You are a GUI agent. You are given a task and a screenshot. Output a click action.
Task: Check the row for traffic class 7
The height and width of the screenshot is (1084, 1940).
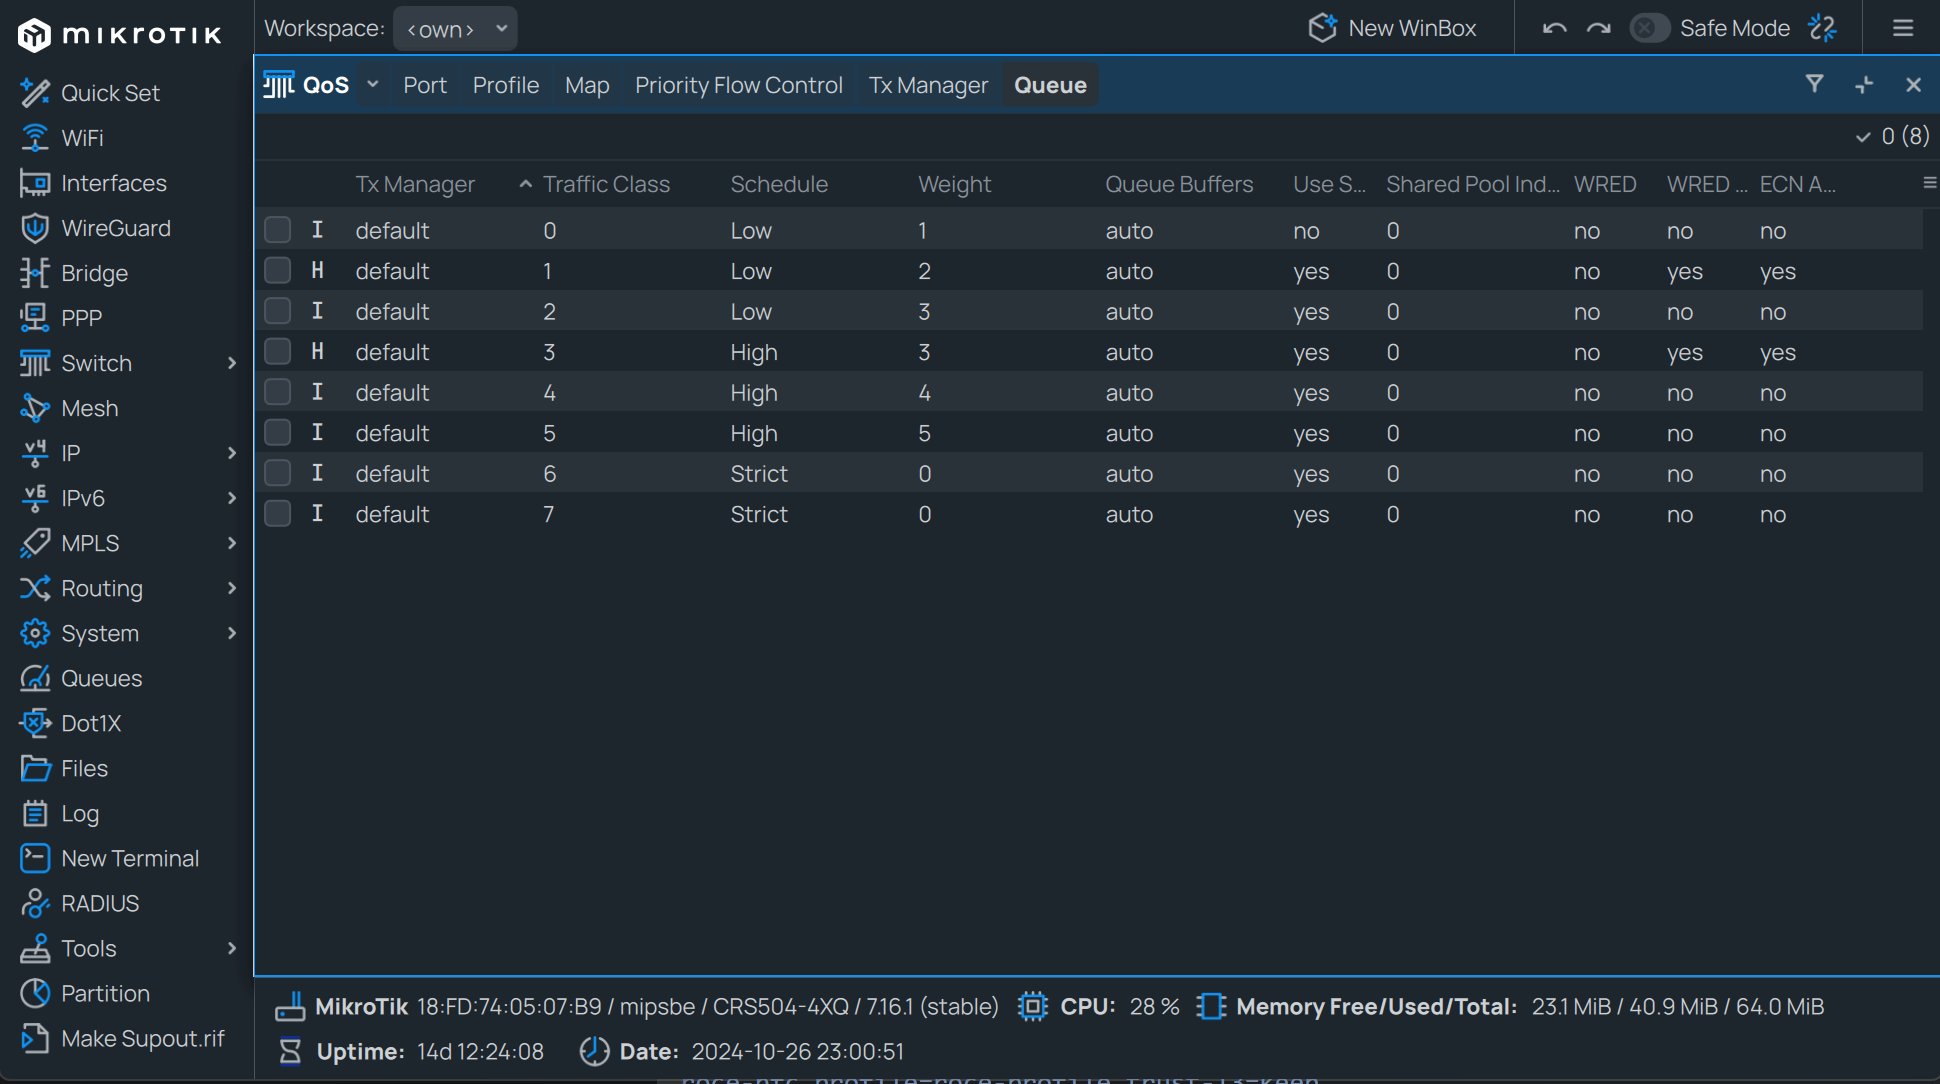point(278,514)
